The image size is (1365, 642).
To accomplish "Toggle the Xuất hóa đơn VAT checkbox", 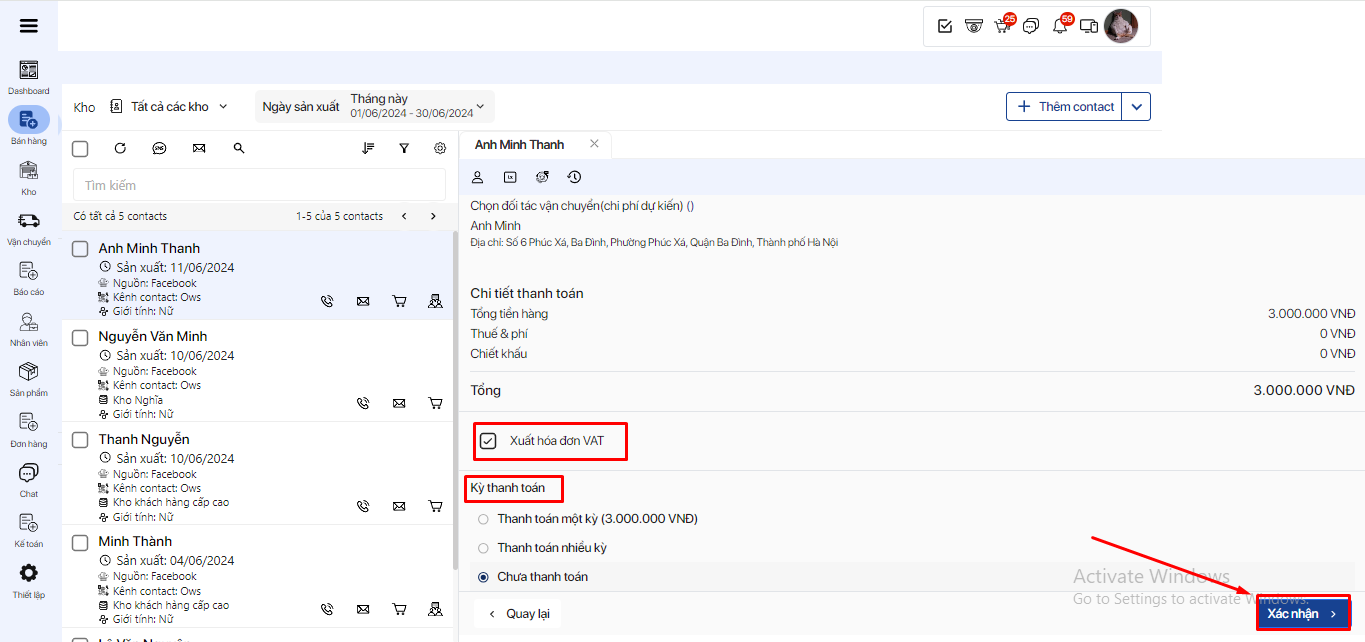I will click(x=488, y=441).
